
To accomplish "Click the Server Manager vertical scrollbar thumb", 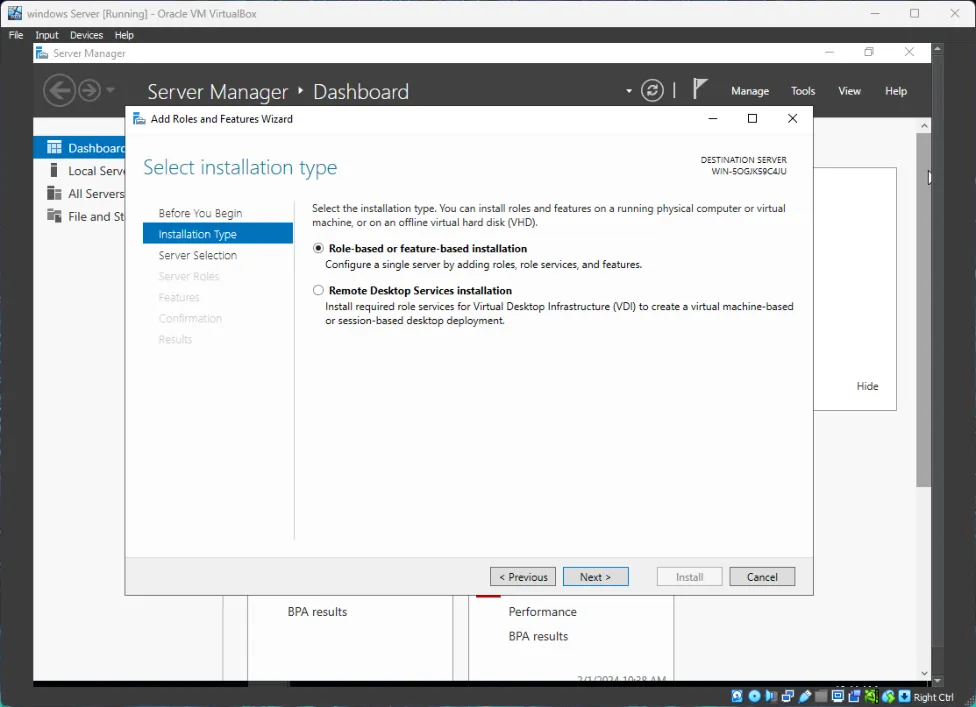I will coord(924,309).
